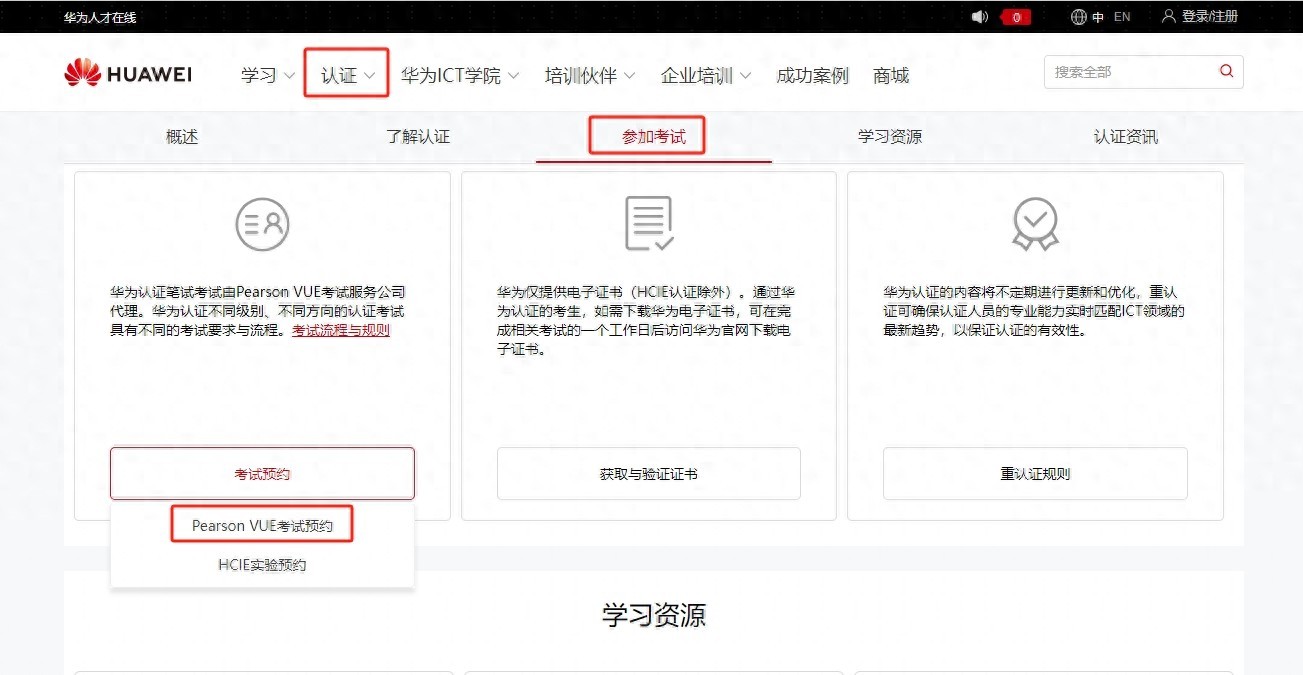Image resolution: width=1303 pixels, height=675 pixels.
Task: Expand the 认证 dropdown menu
Action: [x=347, y=75]
